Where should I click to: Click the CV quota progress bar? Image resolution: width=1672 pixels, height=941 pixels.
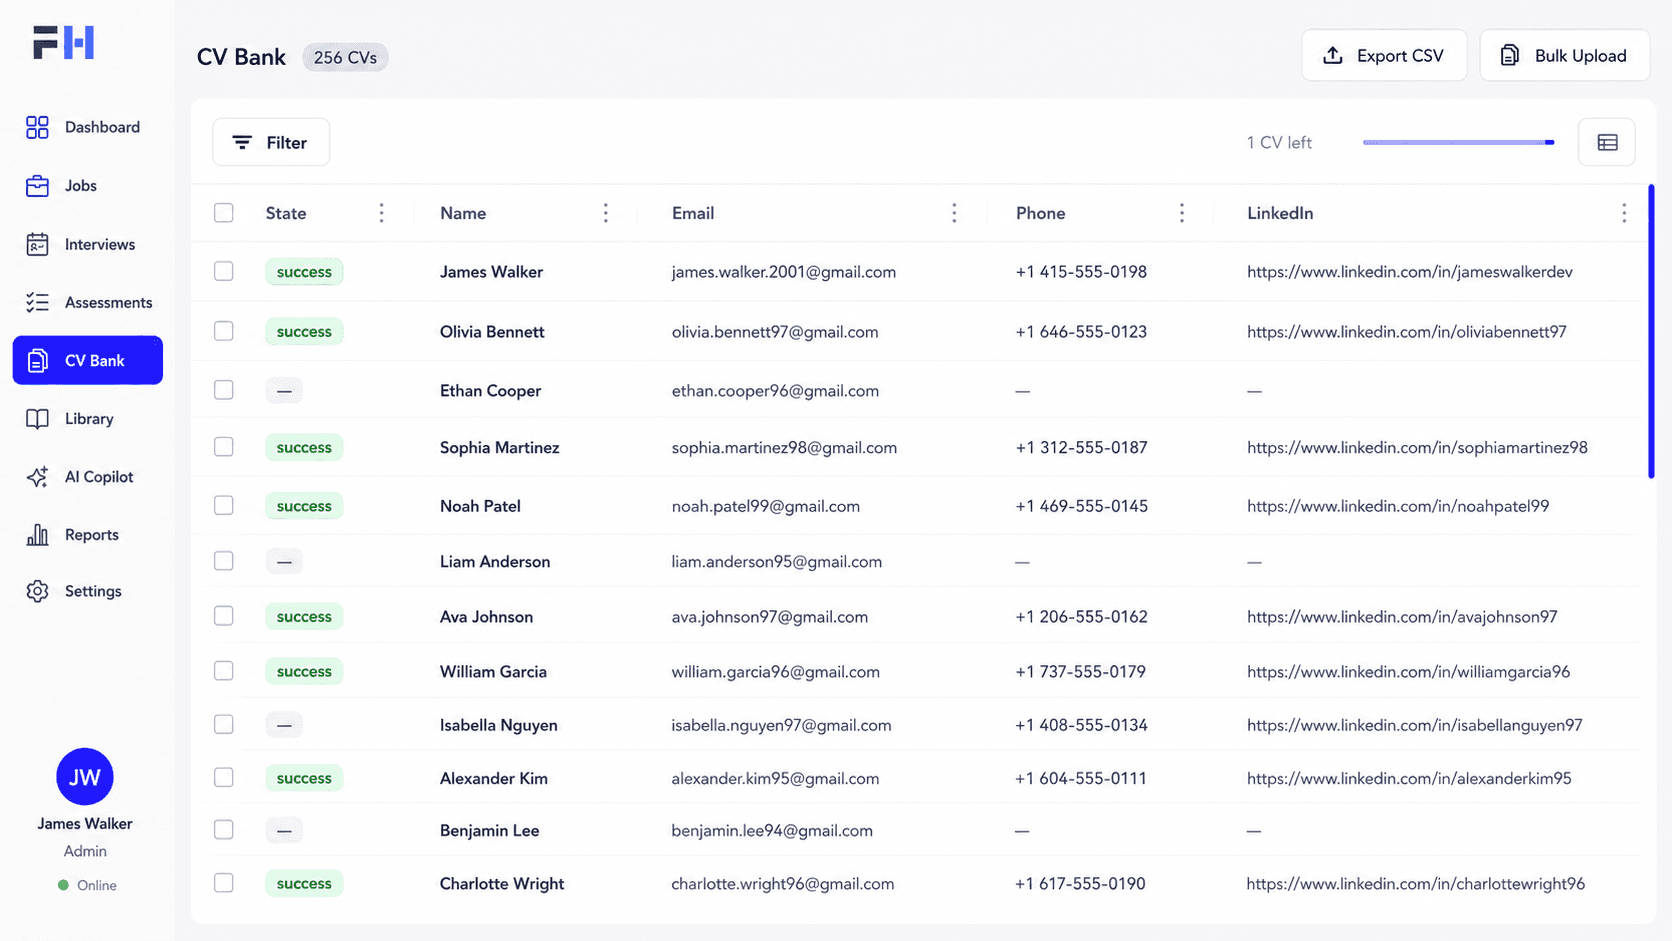[x=1459, y=143]
